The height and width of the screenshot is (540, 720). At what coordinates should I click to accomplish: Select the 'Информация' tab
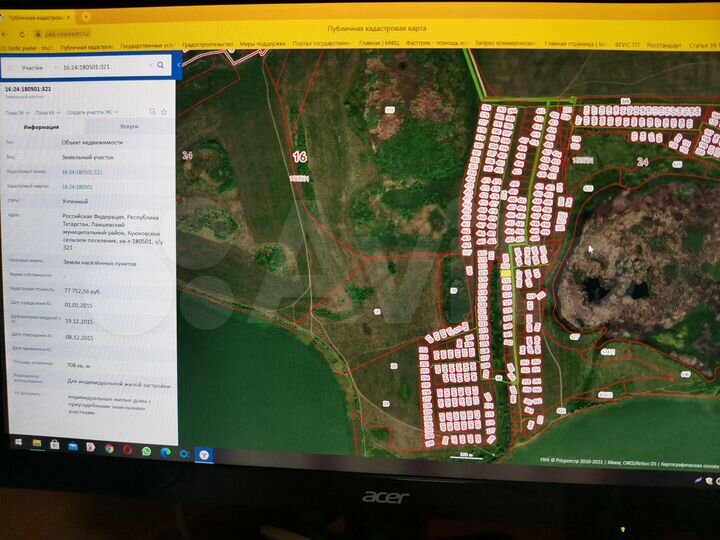pos(42,127)
